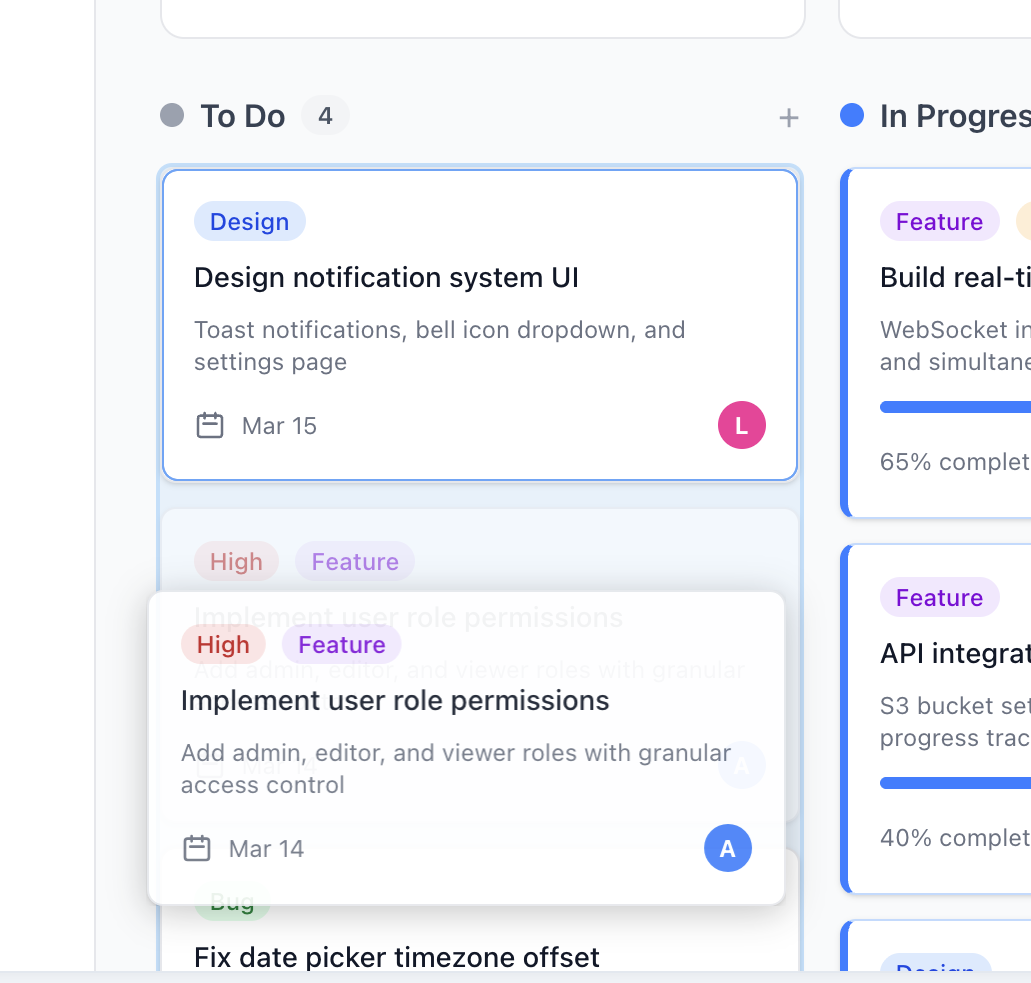Click the Mar 14 due date

pos(266,849)
